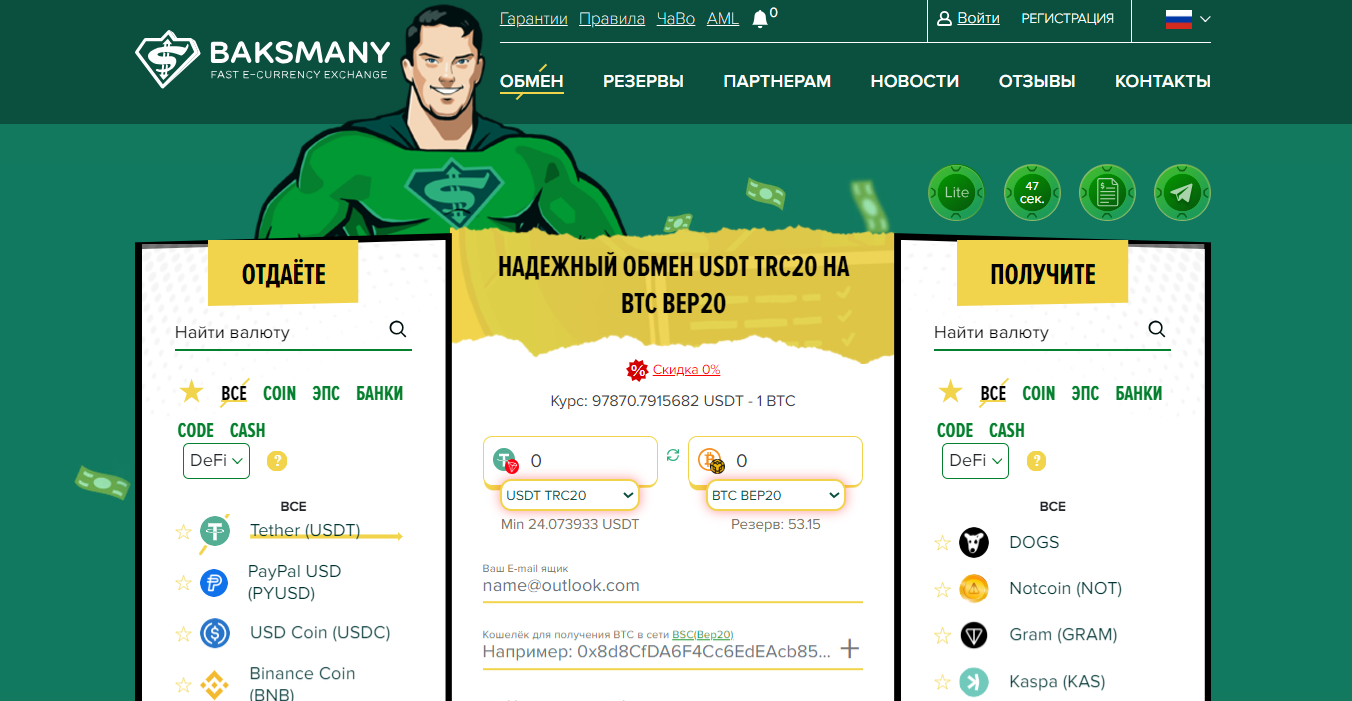This screenshot has height=701, width=1352.
Task: Focus the Ваш E-mail input field
Action: (672, 585)
